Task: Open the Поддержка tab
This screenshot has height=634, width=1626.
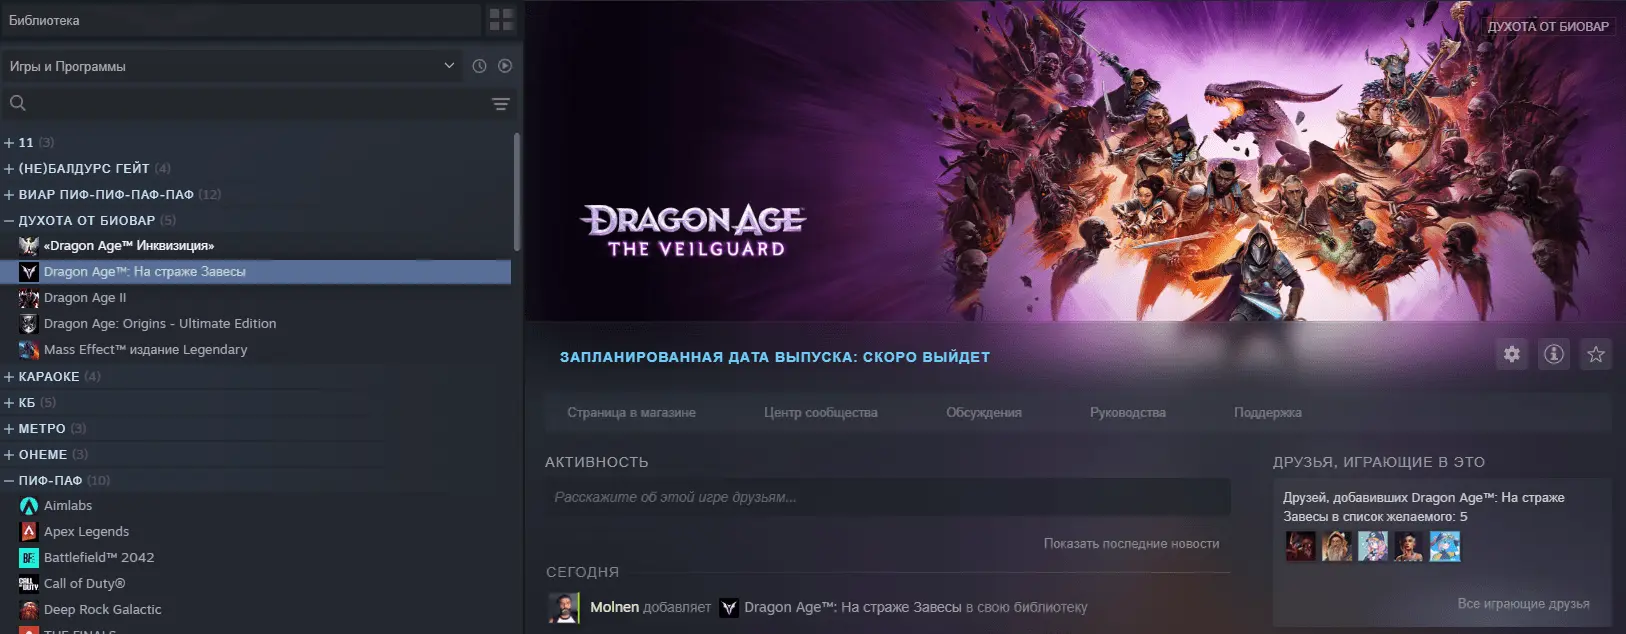Action: 1268,413
